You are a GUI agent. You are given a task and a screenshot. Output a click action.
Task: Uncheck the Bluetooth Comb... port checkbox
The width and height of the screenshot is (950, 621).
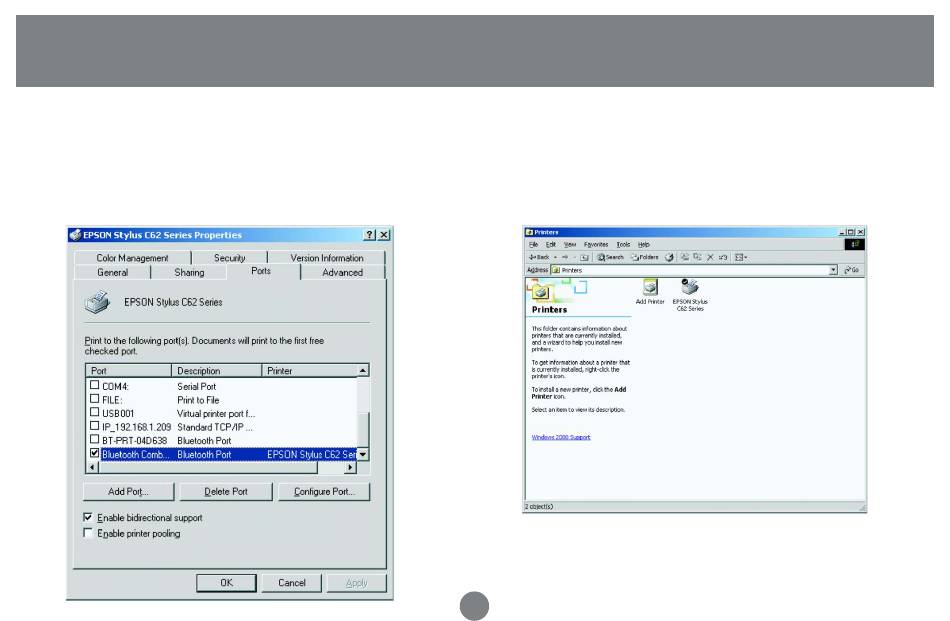[x=95, y=453]
